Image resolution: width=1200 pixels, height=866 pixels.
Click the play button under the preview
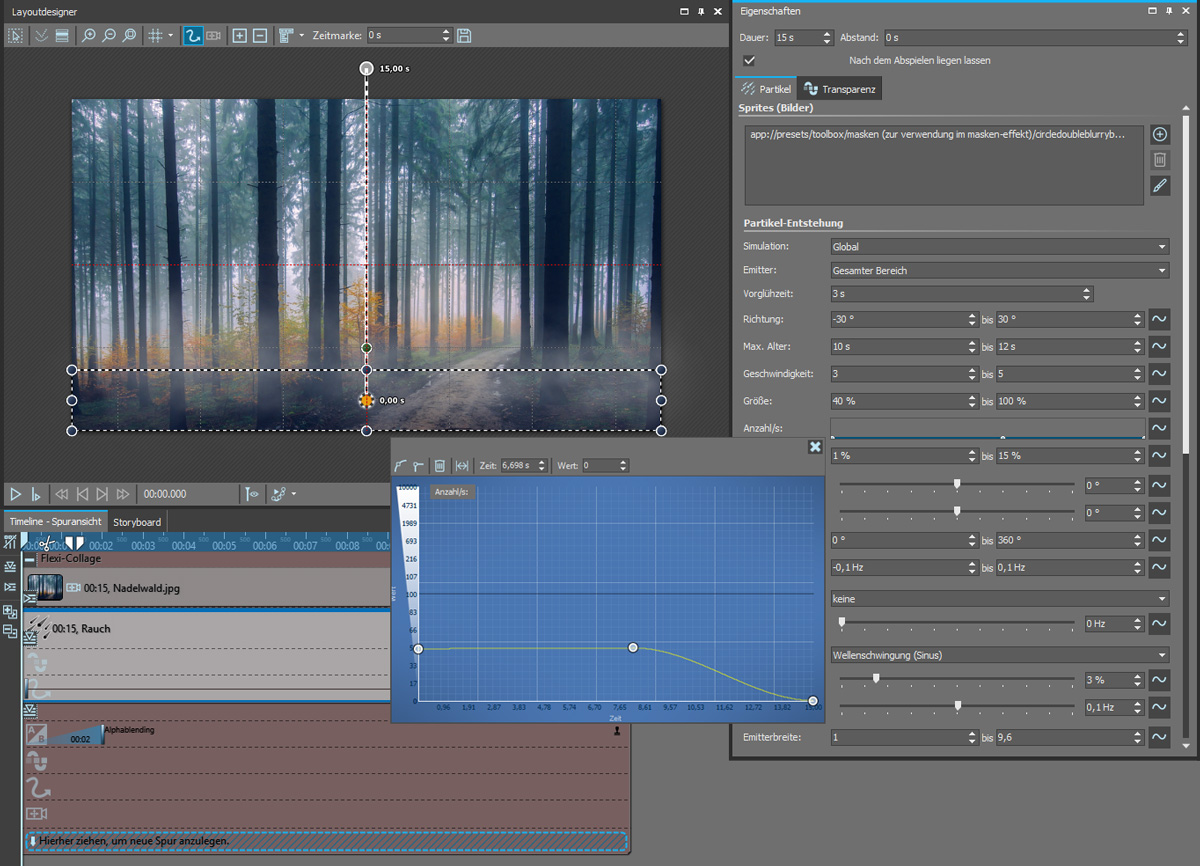point(15,494)
